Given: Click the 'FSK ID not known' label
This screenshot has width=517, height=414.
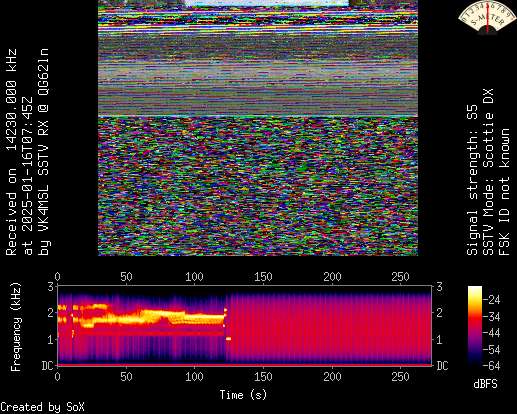Looking at the screenshot, I should (504, 192).
